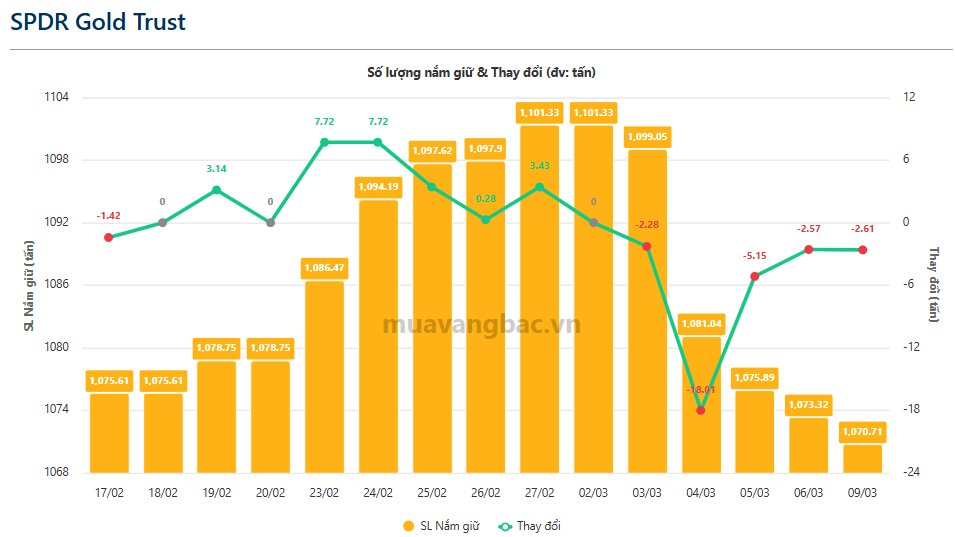Click the green Thay đổi legend marker
This screenshot has height=537, width=955.
coord(506,526)
